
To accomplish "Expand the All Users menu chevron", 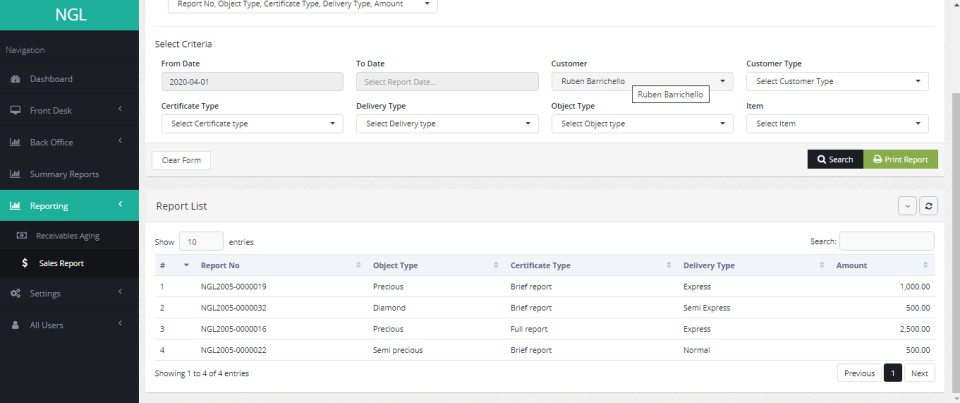I will coord(121,324).
